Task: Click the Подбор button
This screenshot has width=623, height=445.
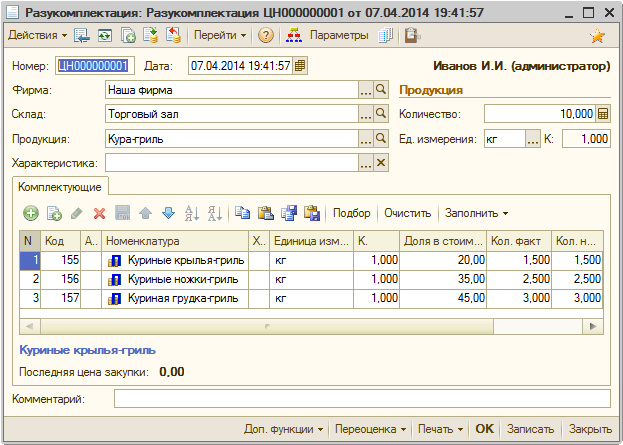Action: click(351, 213)
